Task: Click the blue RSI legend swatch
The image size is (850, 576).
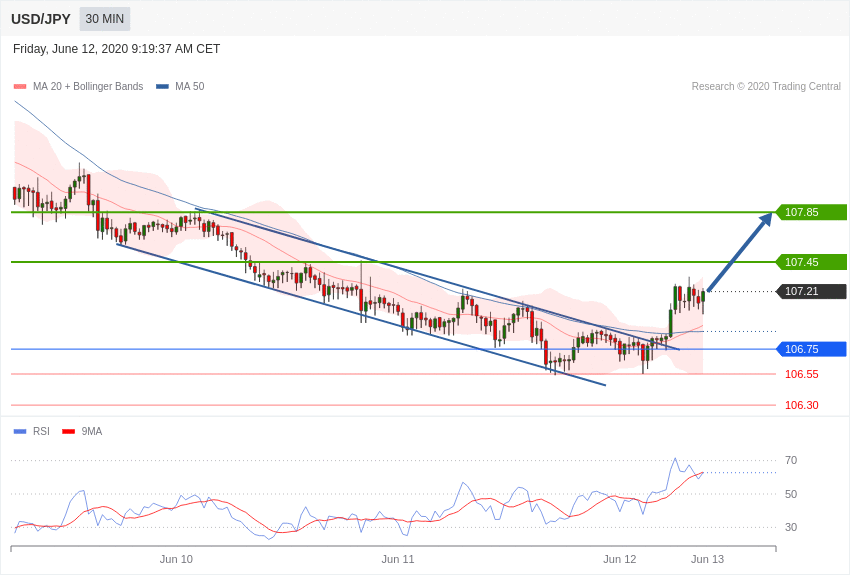Action: tap(20, 432)
